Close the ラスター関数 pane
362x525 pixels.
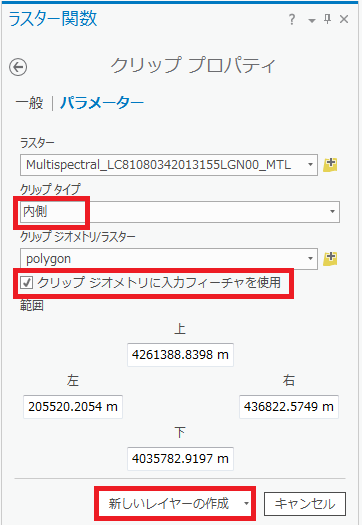[344, 19]
